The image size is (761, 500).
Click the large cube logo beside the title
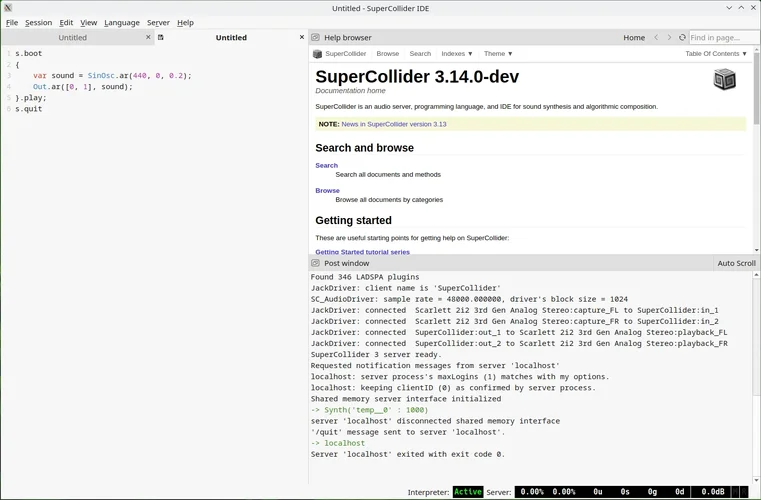(x=724, y=79)
